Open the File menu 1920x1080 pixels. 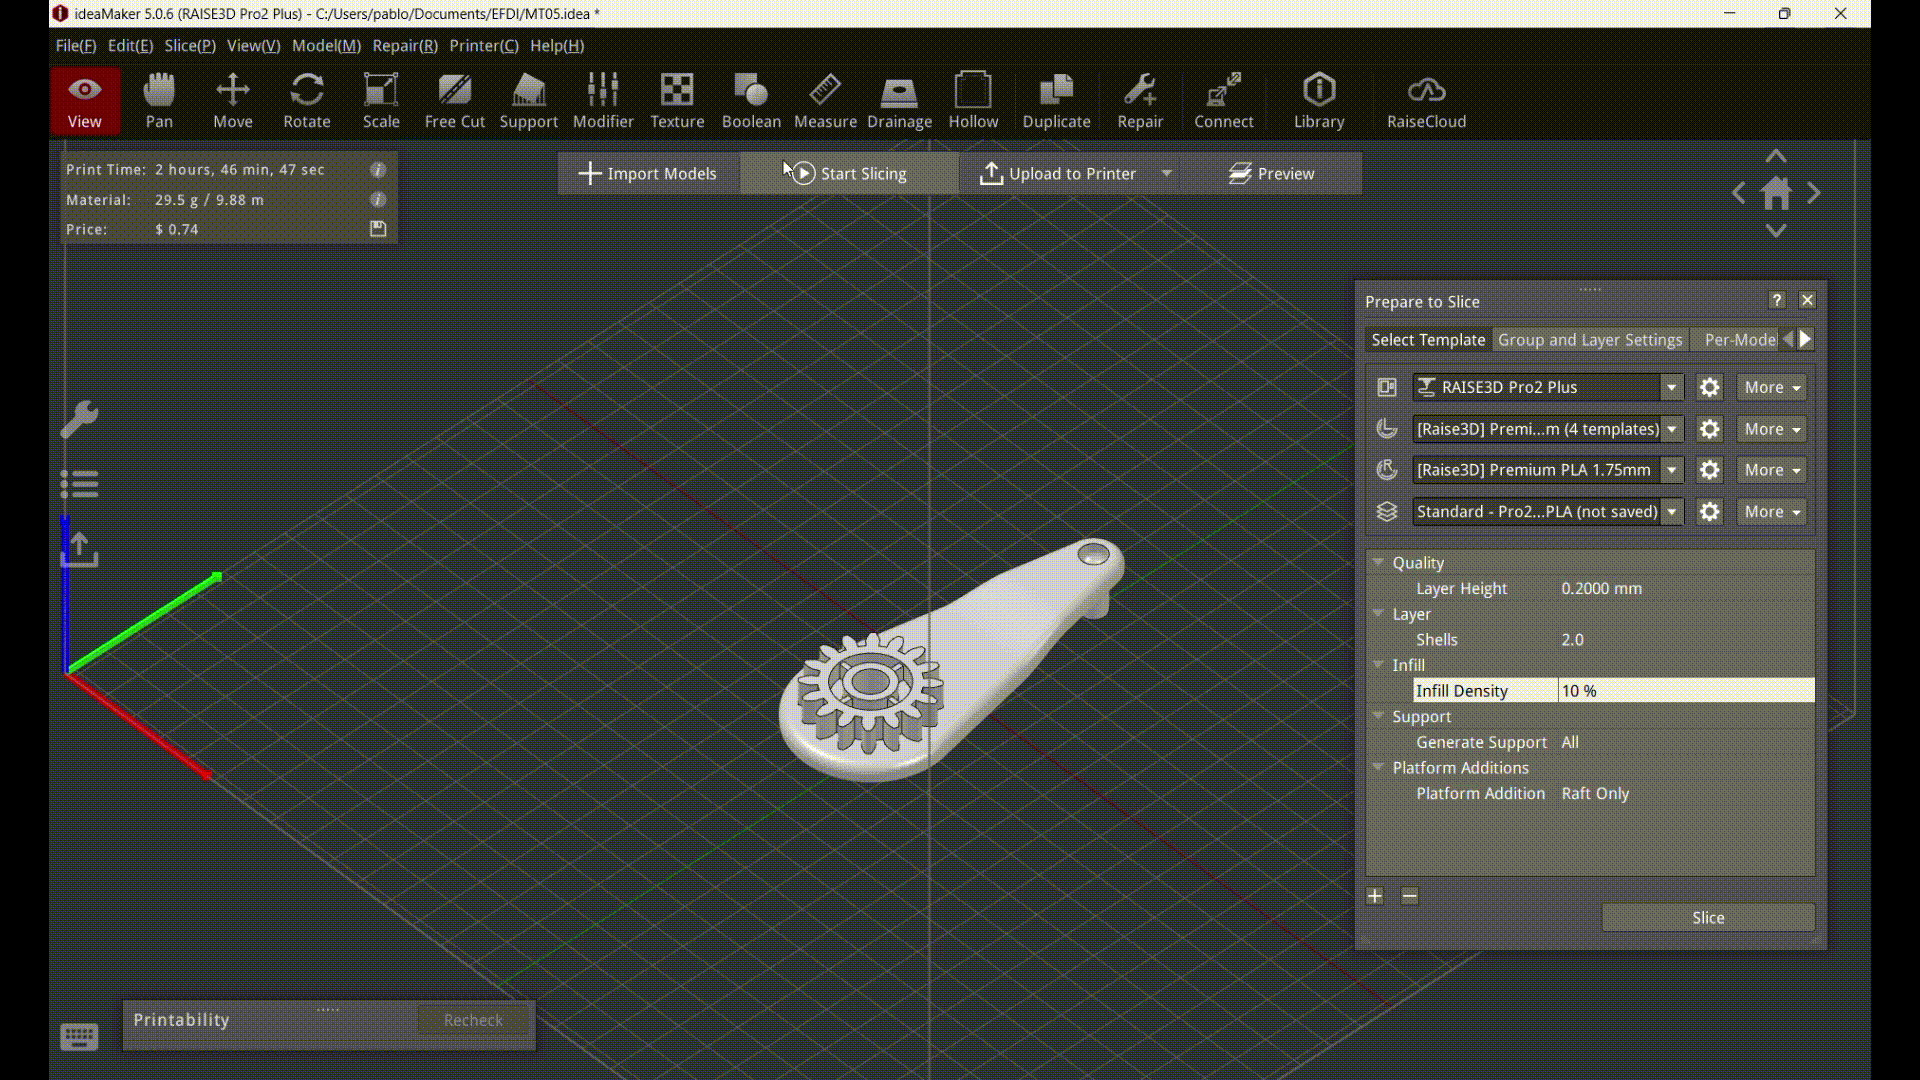point(76,46)
